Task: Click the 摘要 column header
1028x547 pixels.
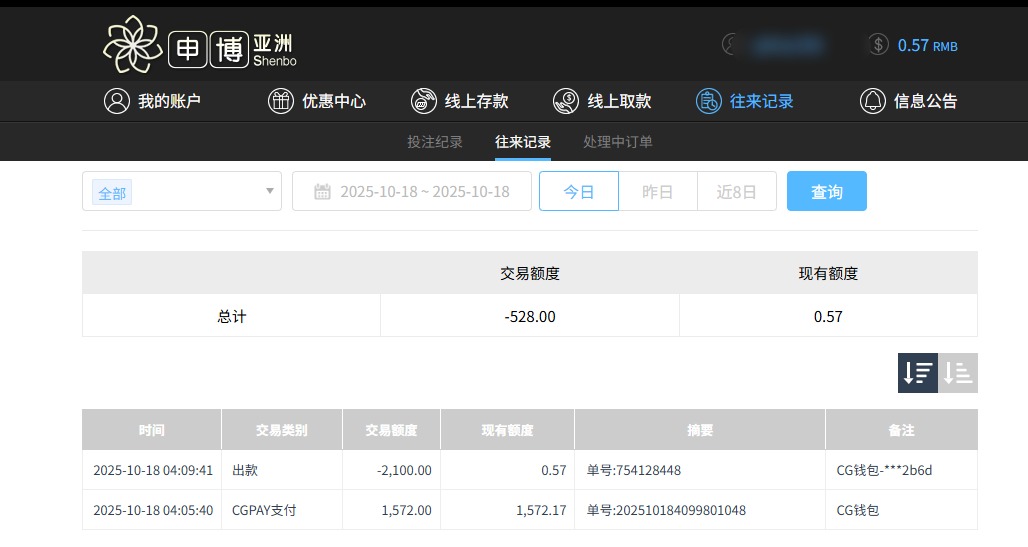Action: pyautogui.click(x=700, y=430)
